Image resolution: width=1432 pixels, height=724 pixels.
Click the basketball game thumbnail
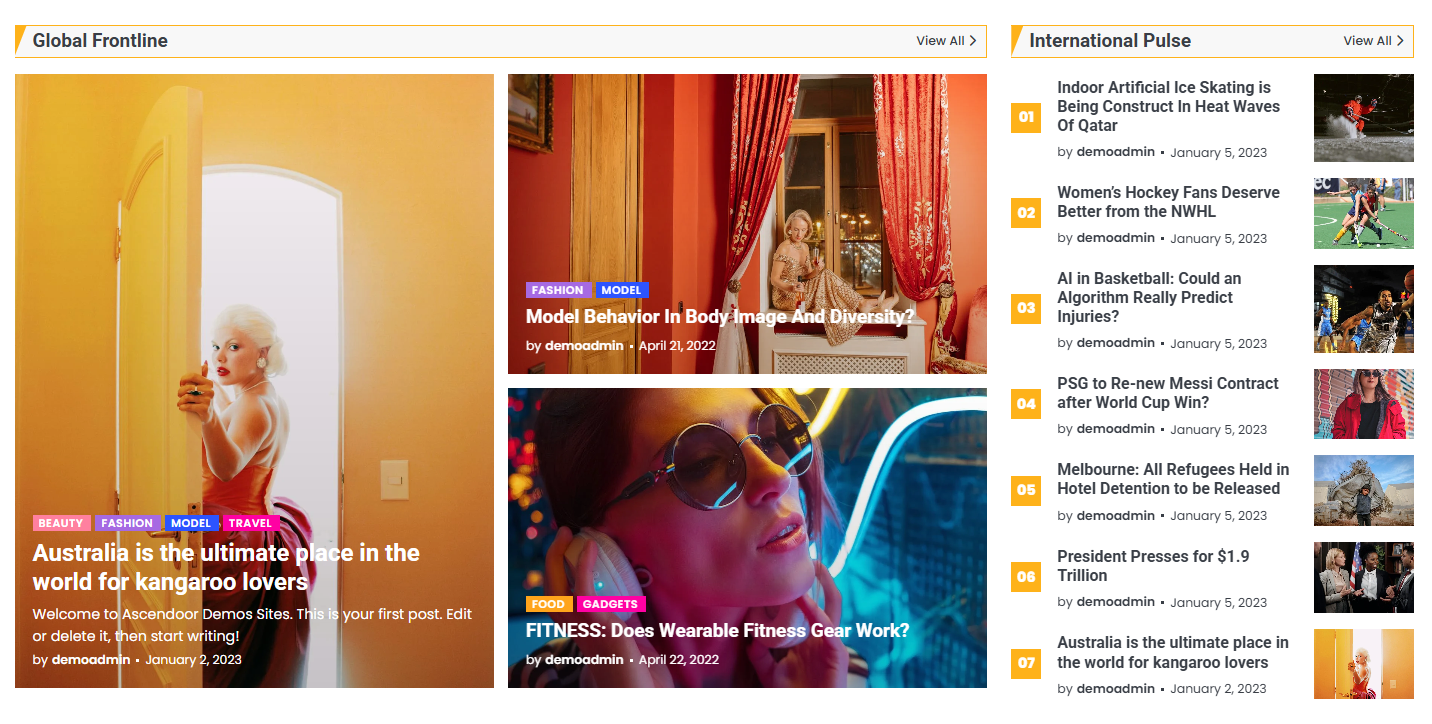point(1363,309)
